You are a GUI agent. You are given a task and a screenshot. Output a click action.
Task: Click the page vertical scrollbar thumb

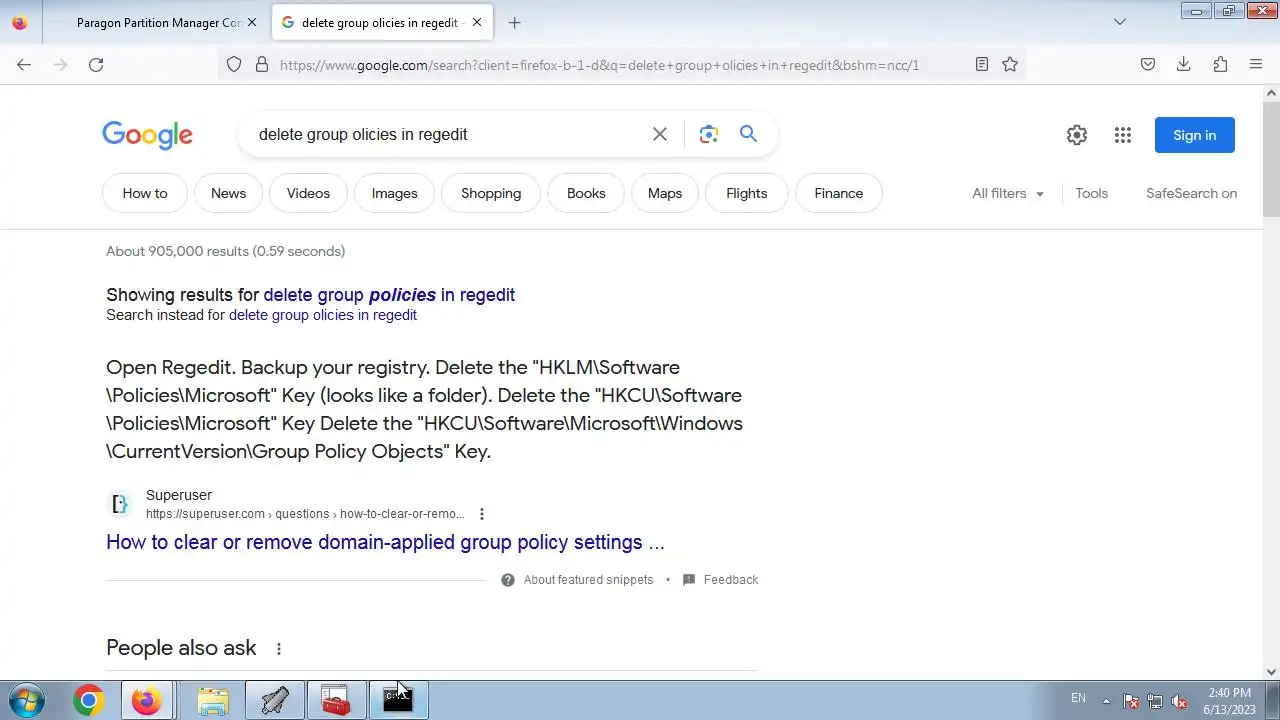1272,158
